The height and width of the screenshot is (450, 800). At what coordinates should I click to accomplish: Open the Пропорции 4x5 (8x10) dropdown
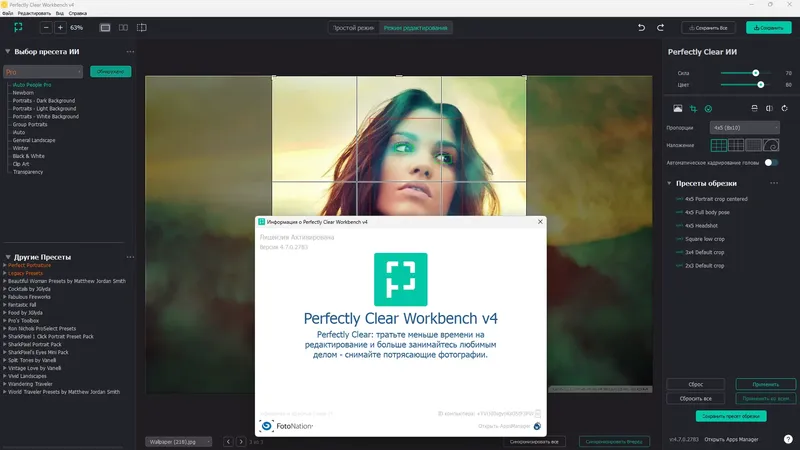tap(744, 128)
